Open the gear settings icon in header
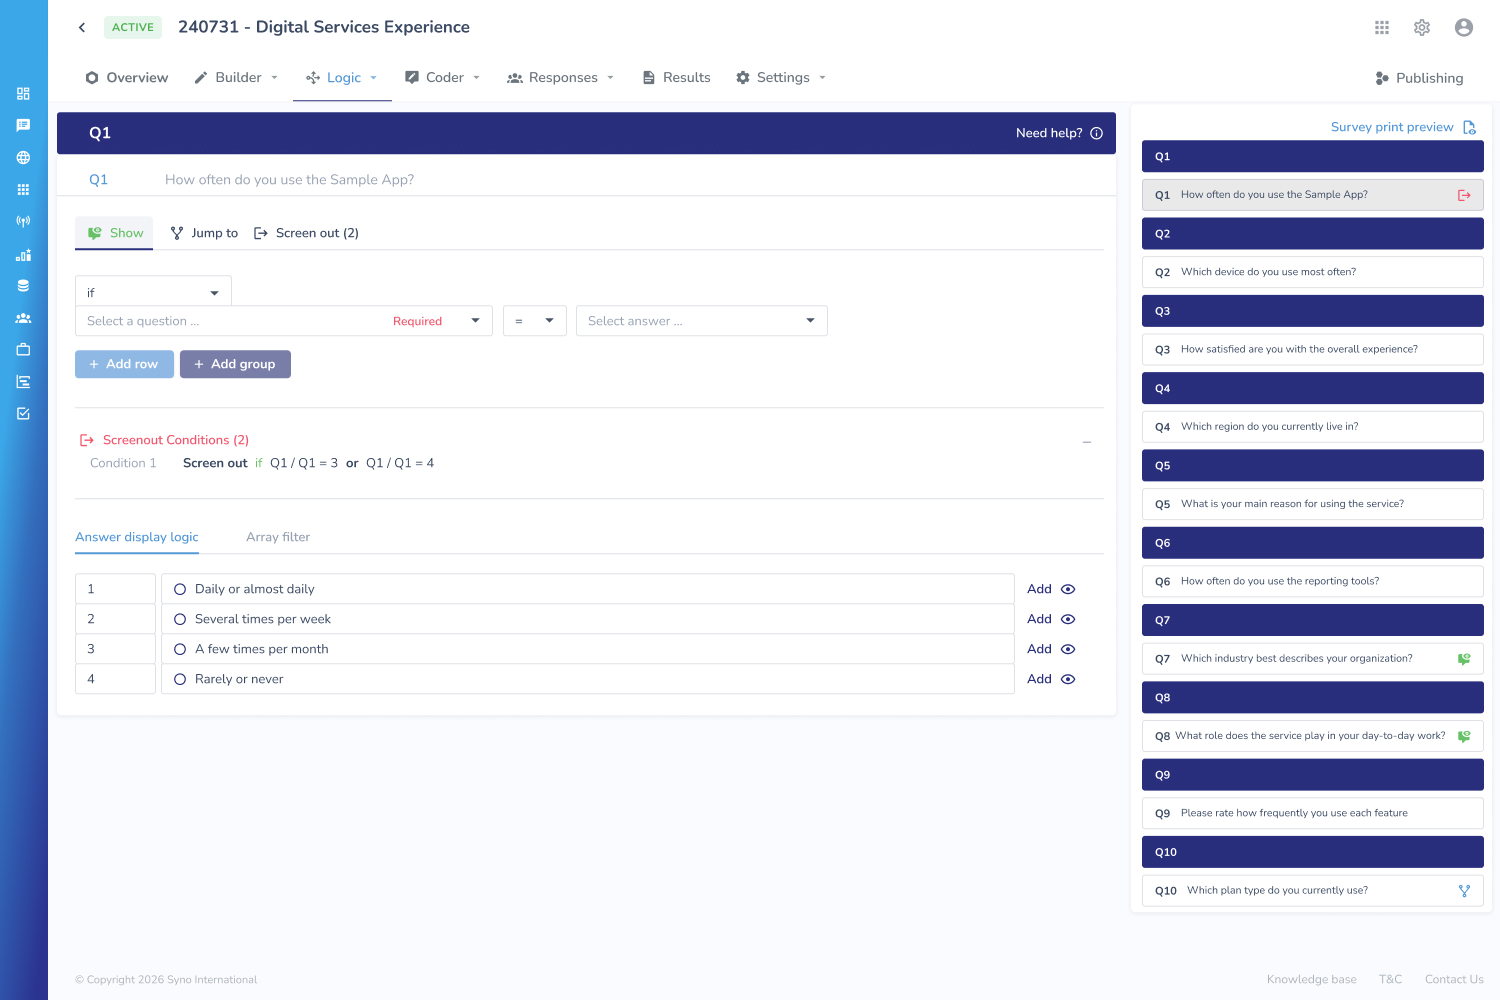The image size is (1500, 1000). 1422,28
